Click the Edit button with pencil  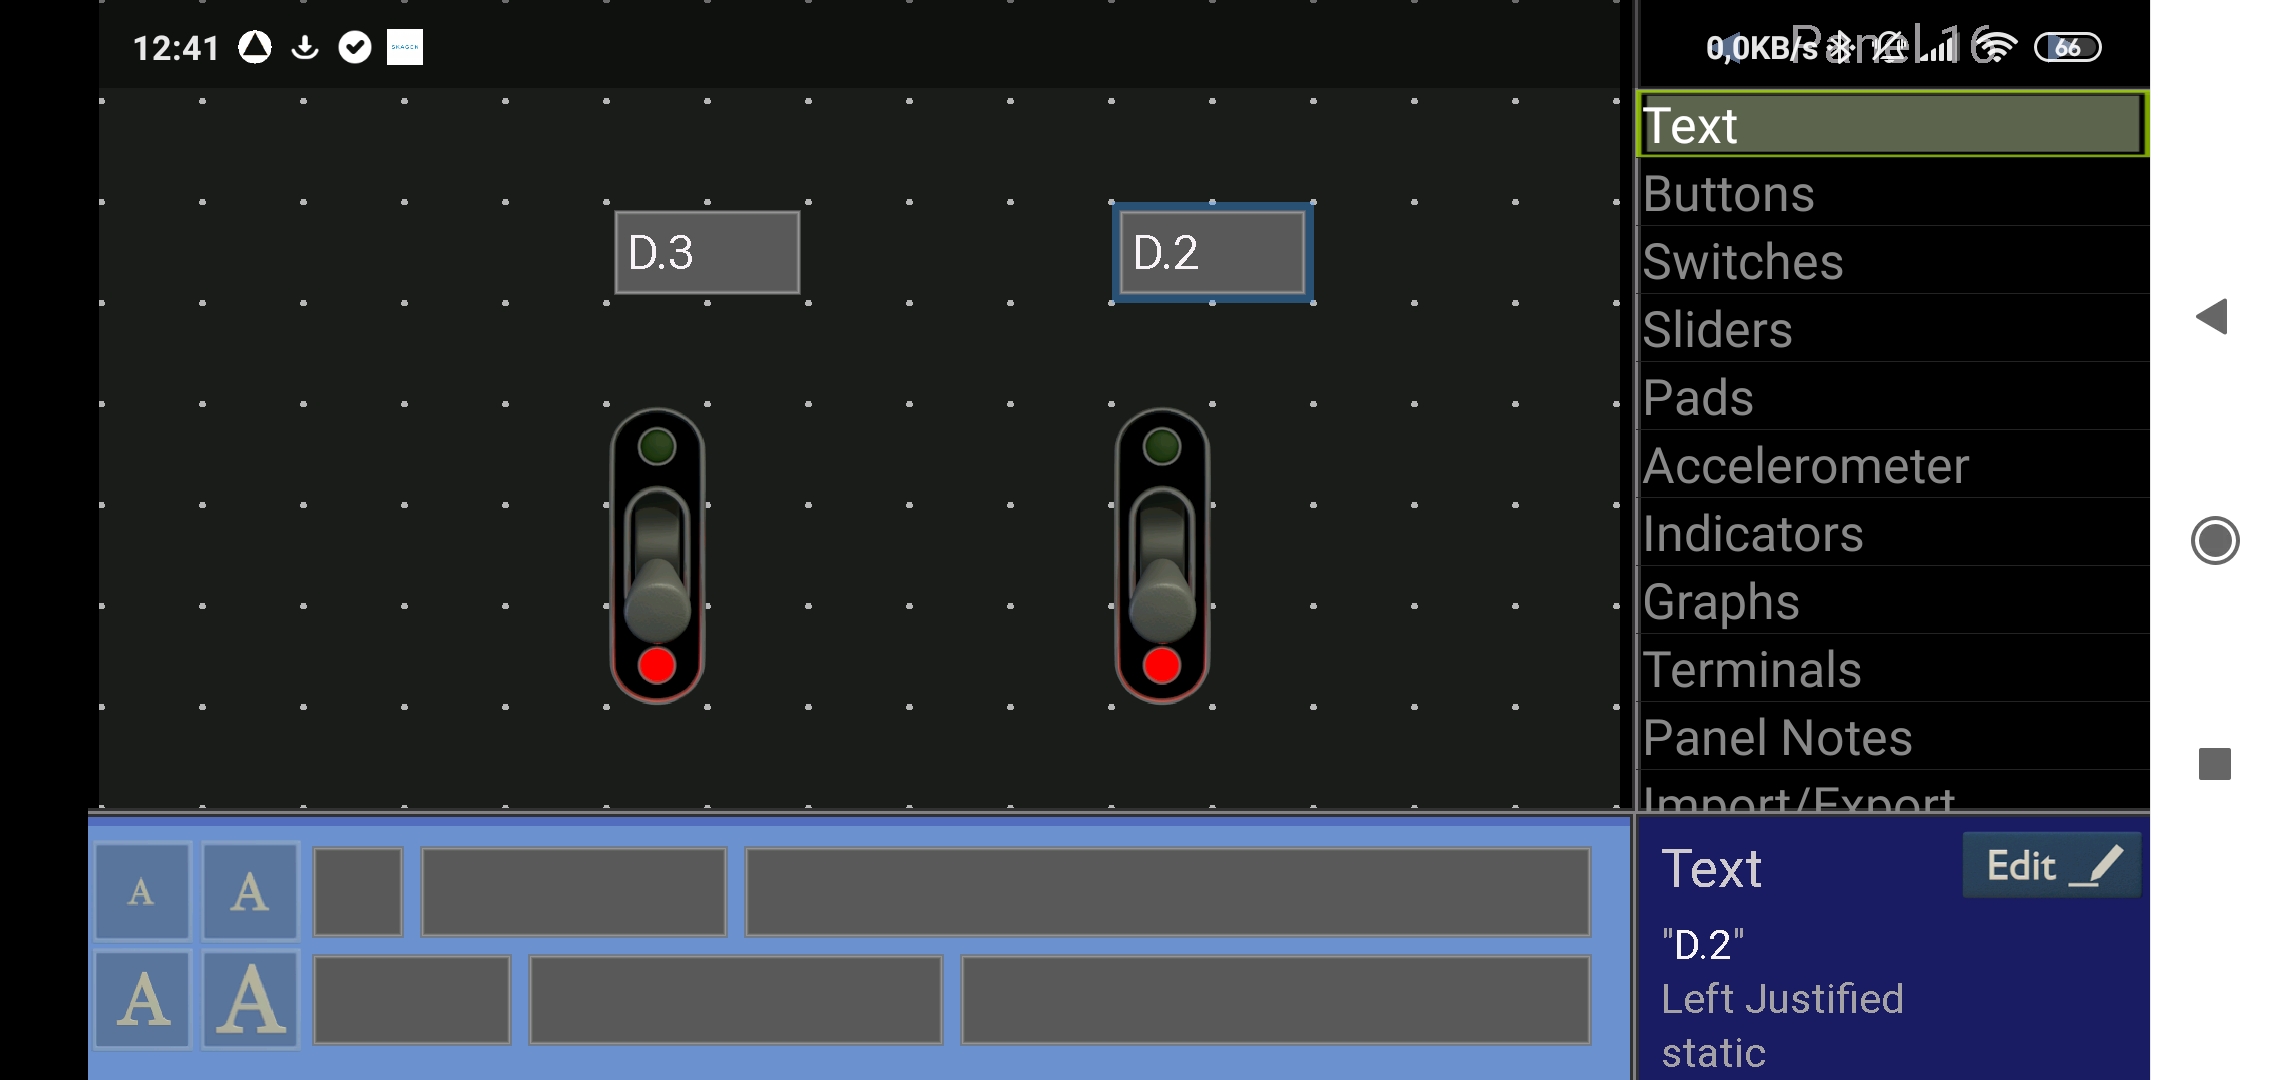[2050, 865]
